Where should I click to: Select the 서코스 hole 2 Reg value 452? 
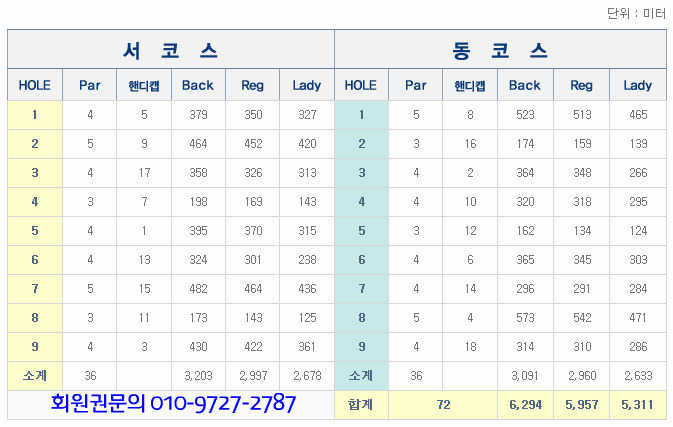pyautogui.click(x=253, y=144)
